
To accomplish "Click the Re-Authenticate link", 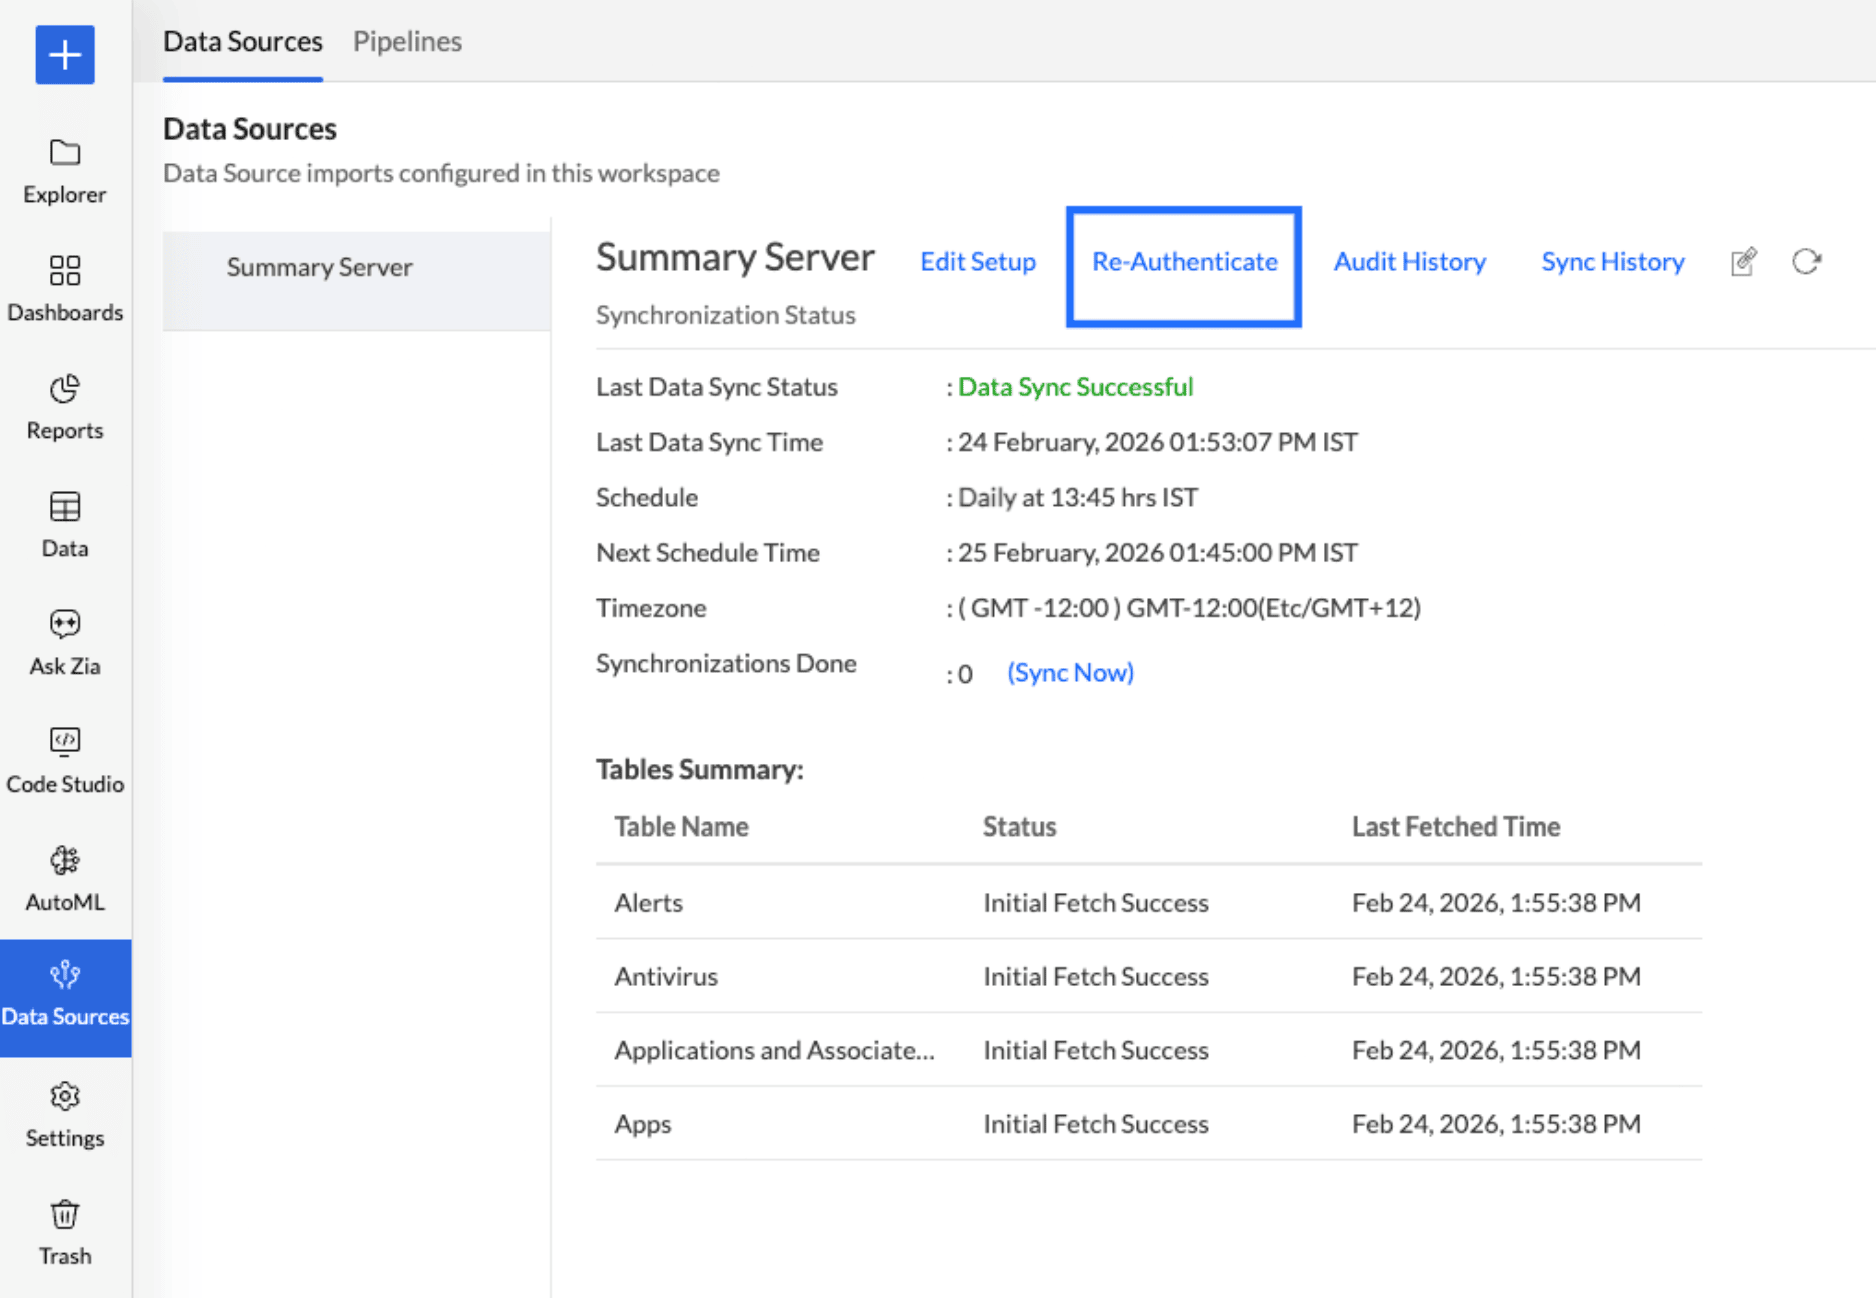I will click(1185, 262).
